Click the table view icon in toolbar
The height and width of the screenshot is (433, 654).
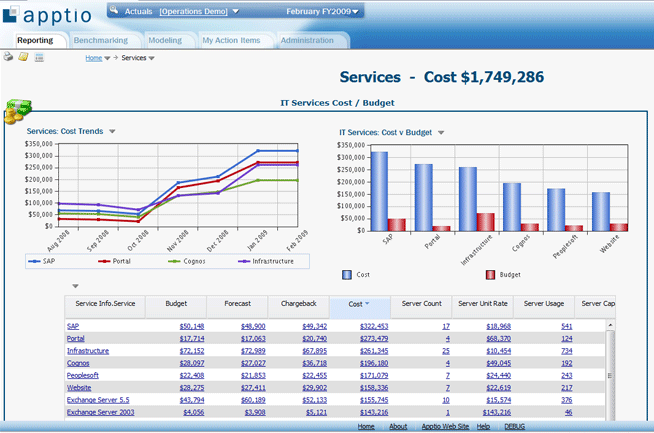click(39, 57)
